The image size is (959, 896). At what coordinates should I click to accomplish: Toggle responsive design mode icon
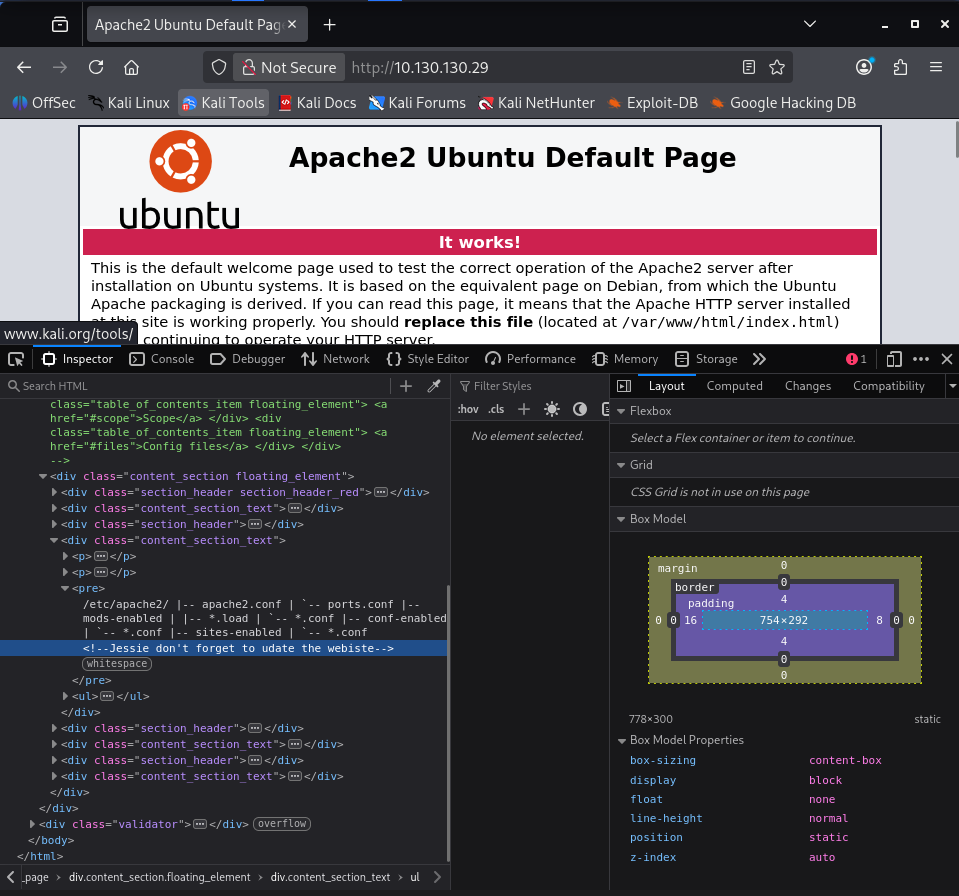click(x=894, y=359)
